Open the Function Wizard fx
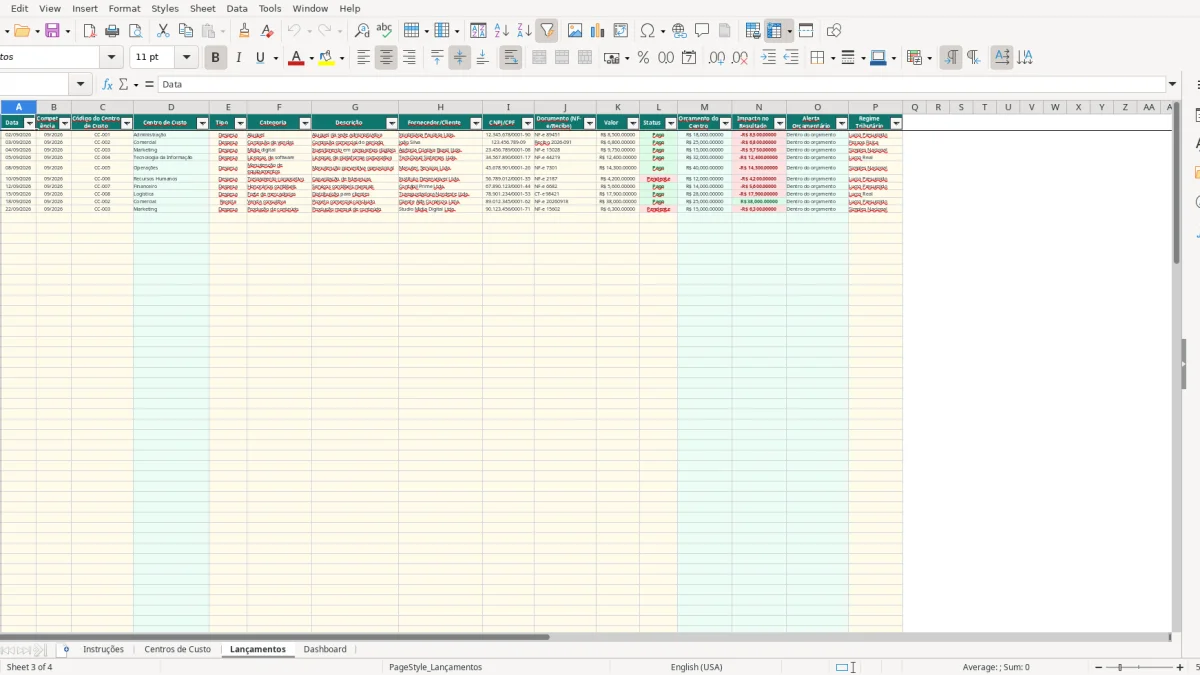 click(107, 85)
